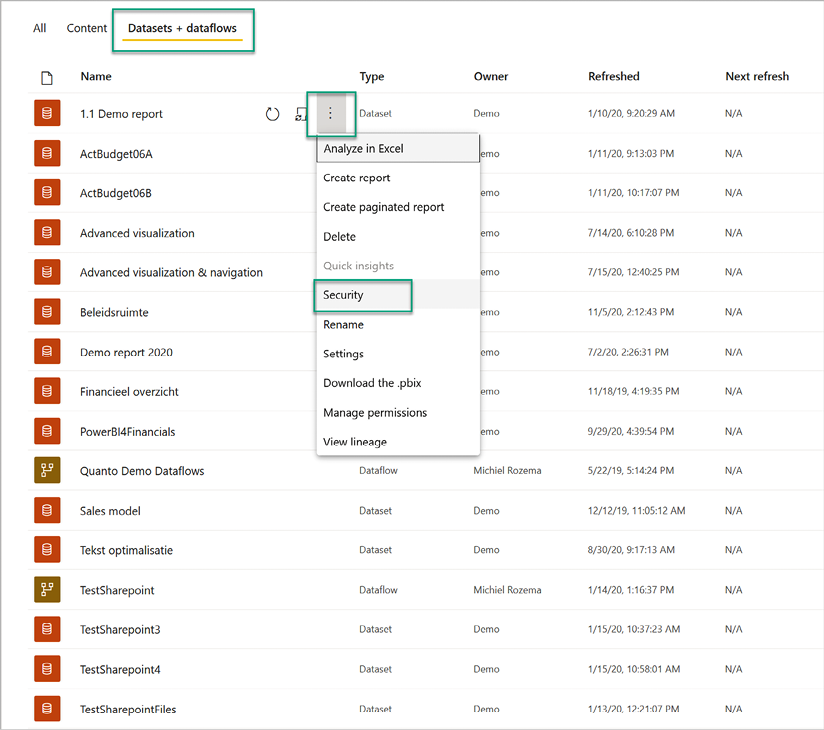This screenshot has height=730, width=824.
Task: Select the Datasets + dataflows tab
Action: 182,28
